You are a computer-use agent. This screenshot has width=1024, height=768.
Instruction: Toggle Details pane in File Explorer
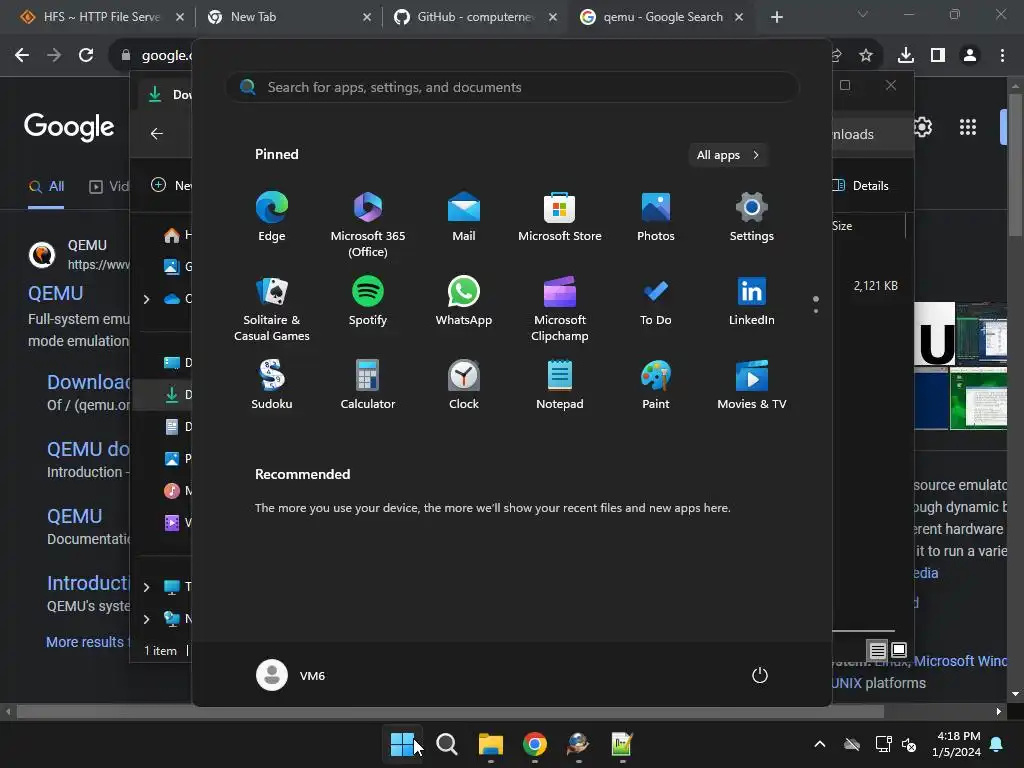point(861,185)
